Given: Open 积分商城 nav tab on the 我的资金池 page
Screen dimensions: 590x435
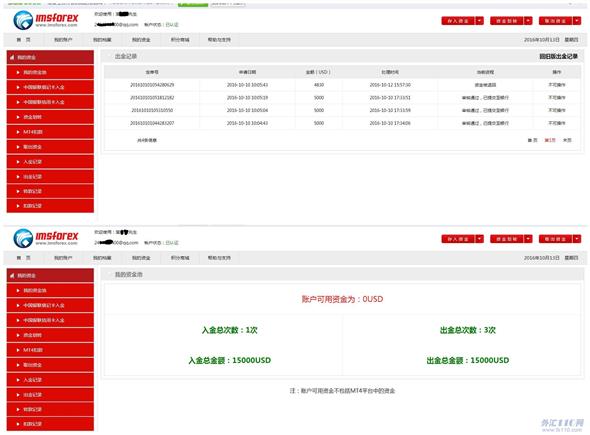Looking at the screenshot, I should coord(180,258).
